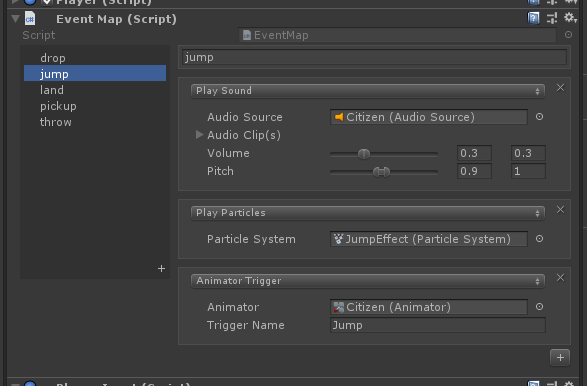
Task: Click the Pitch label
Action: click(x=220, y=171)
